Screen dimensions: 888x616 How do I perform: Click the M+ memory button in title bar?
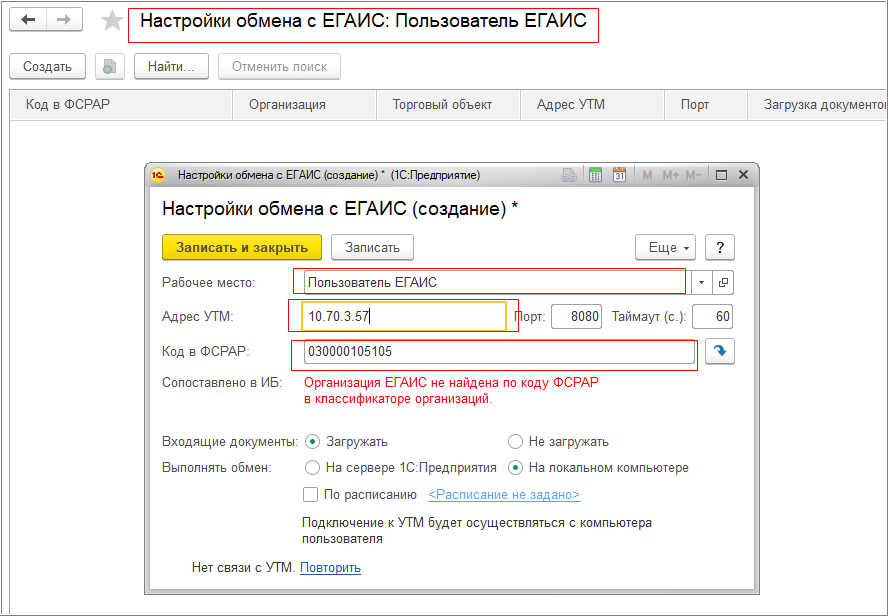click(x=671, y=175)
